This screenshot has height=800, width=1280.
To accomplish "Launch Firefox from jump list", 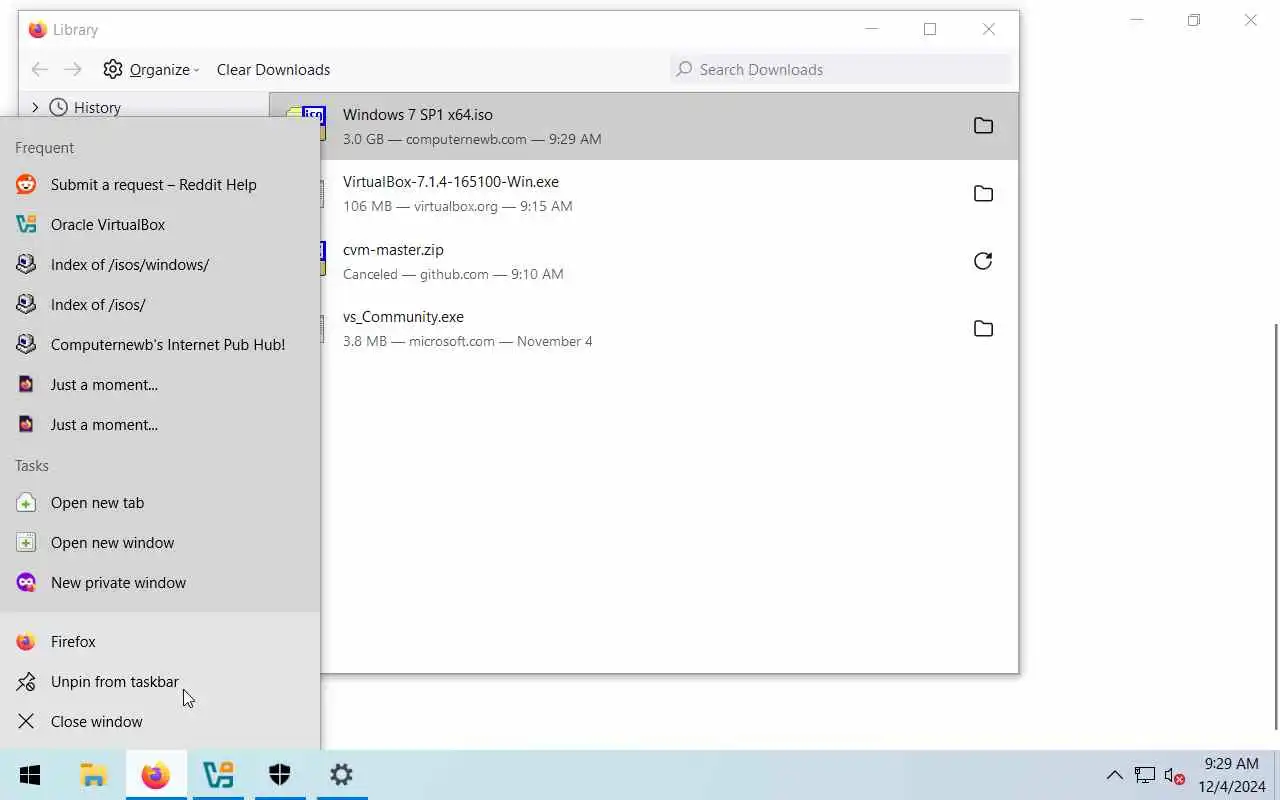I will 160,641.
